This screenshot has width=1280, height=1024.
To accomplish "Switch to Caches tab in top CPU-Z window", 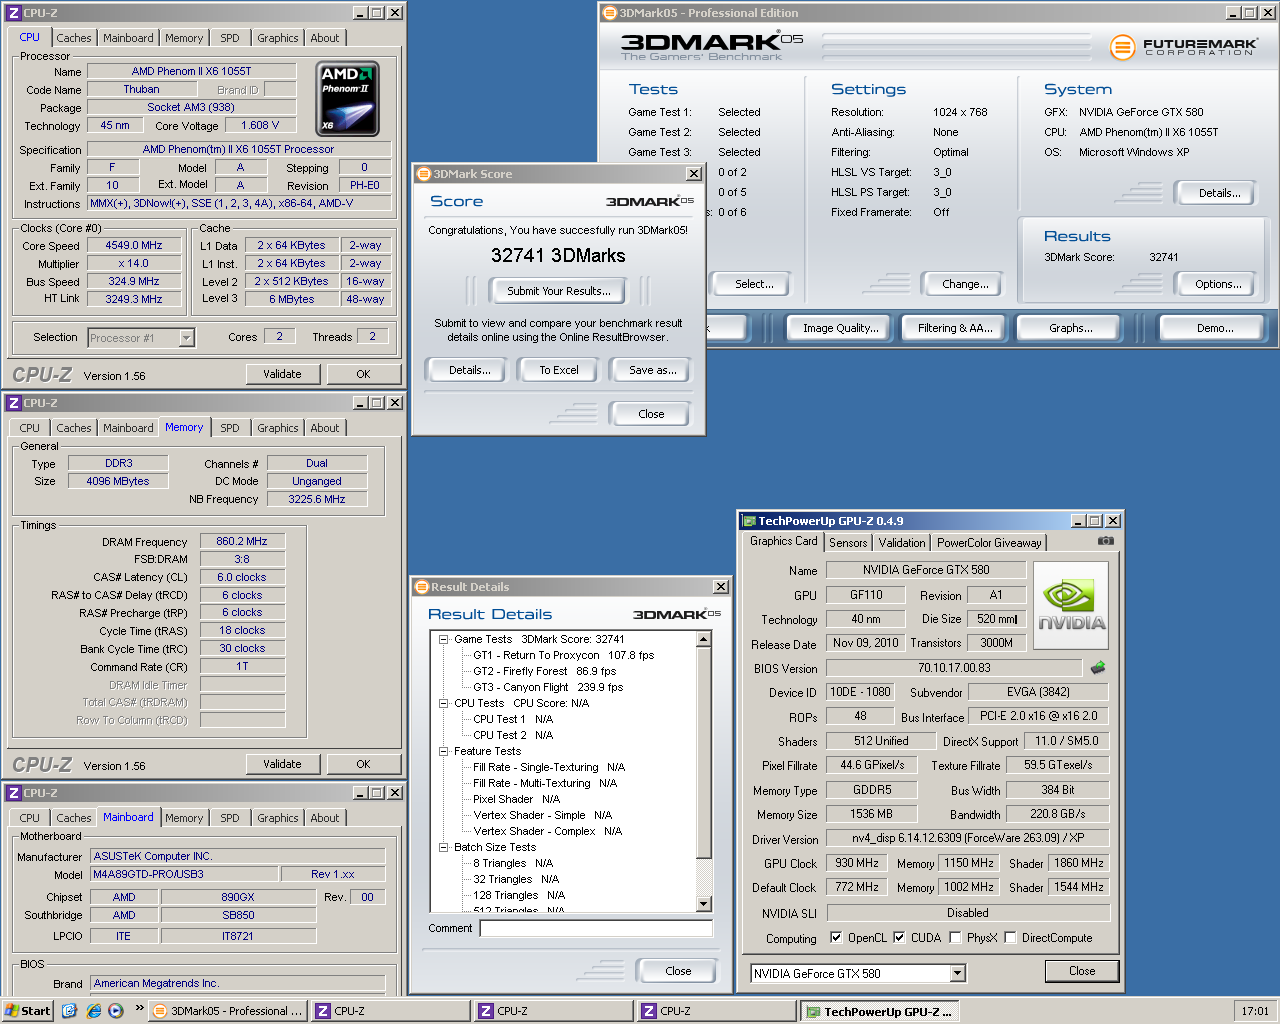I will pos(73,38).
